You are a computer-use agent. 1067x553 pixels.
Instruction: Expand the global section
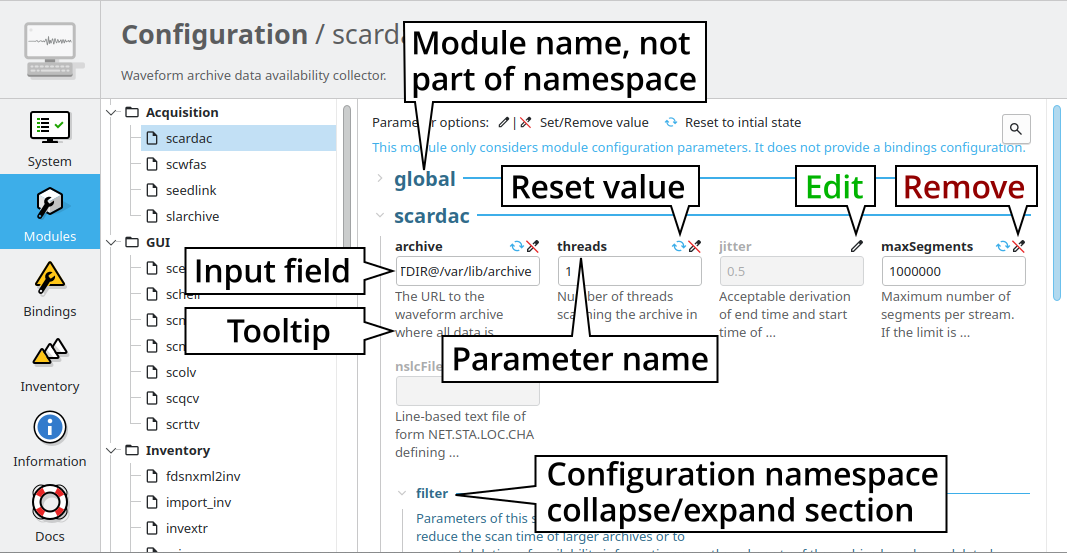click(x=380, y=179)
